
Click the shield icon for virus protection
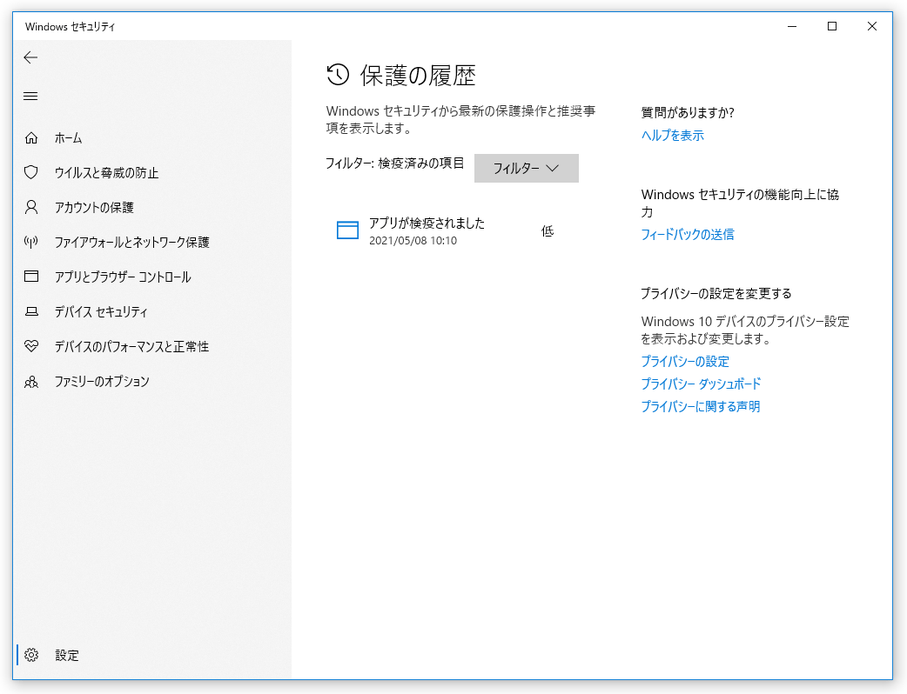tap(31, 172)
